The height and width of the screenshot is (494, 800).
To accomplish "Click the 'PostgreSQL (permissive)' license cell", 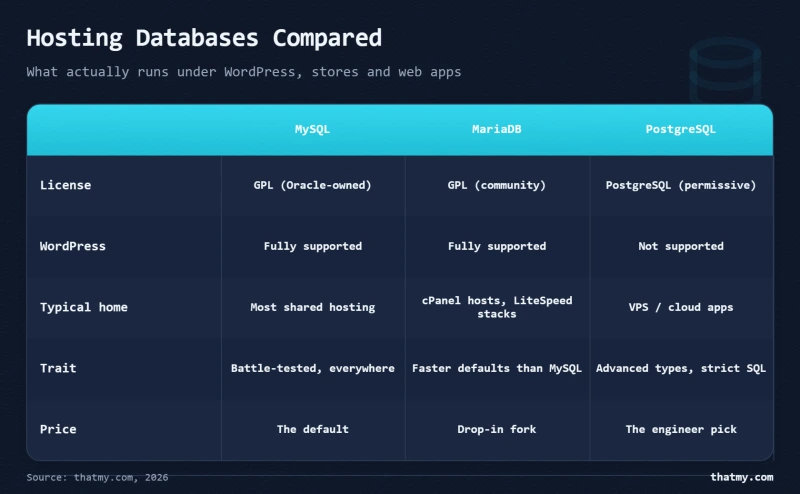I will tap(681, 185).
